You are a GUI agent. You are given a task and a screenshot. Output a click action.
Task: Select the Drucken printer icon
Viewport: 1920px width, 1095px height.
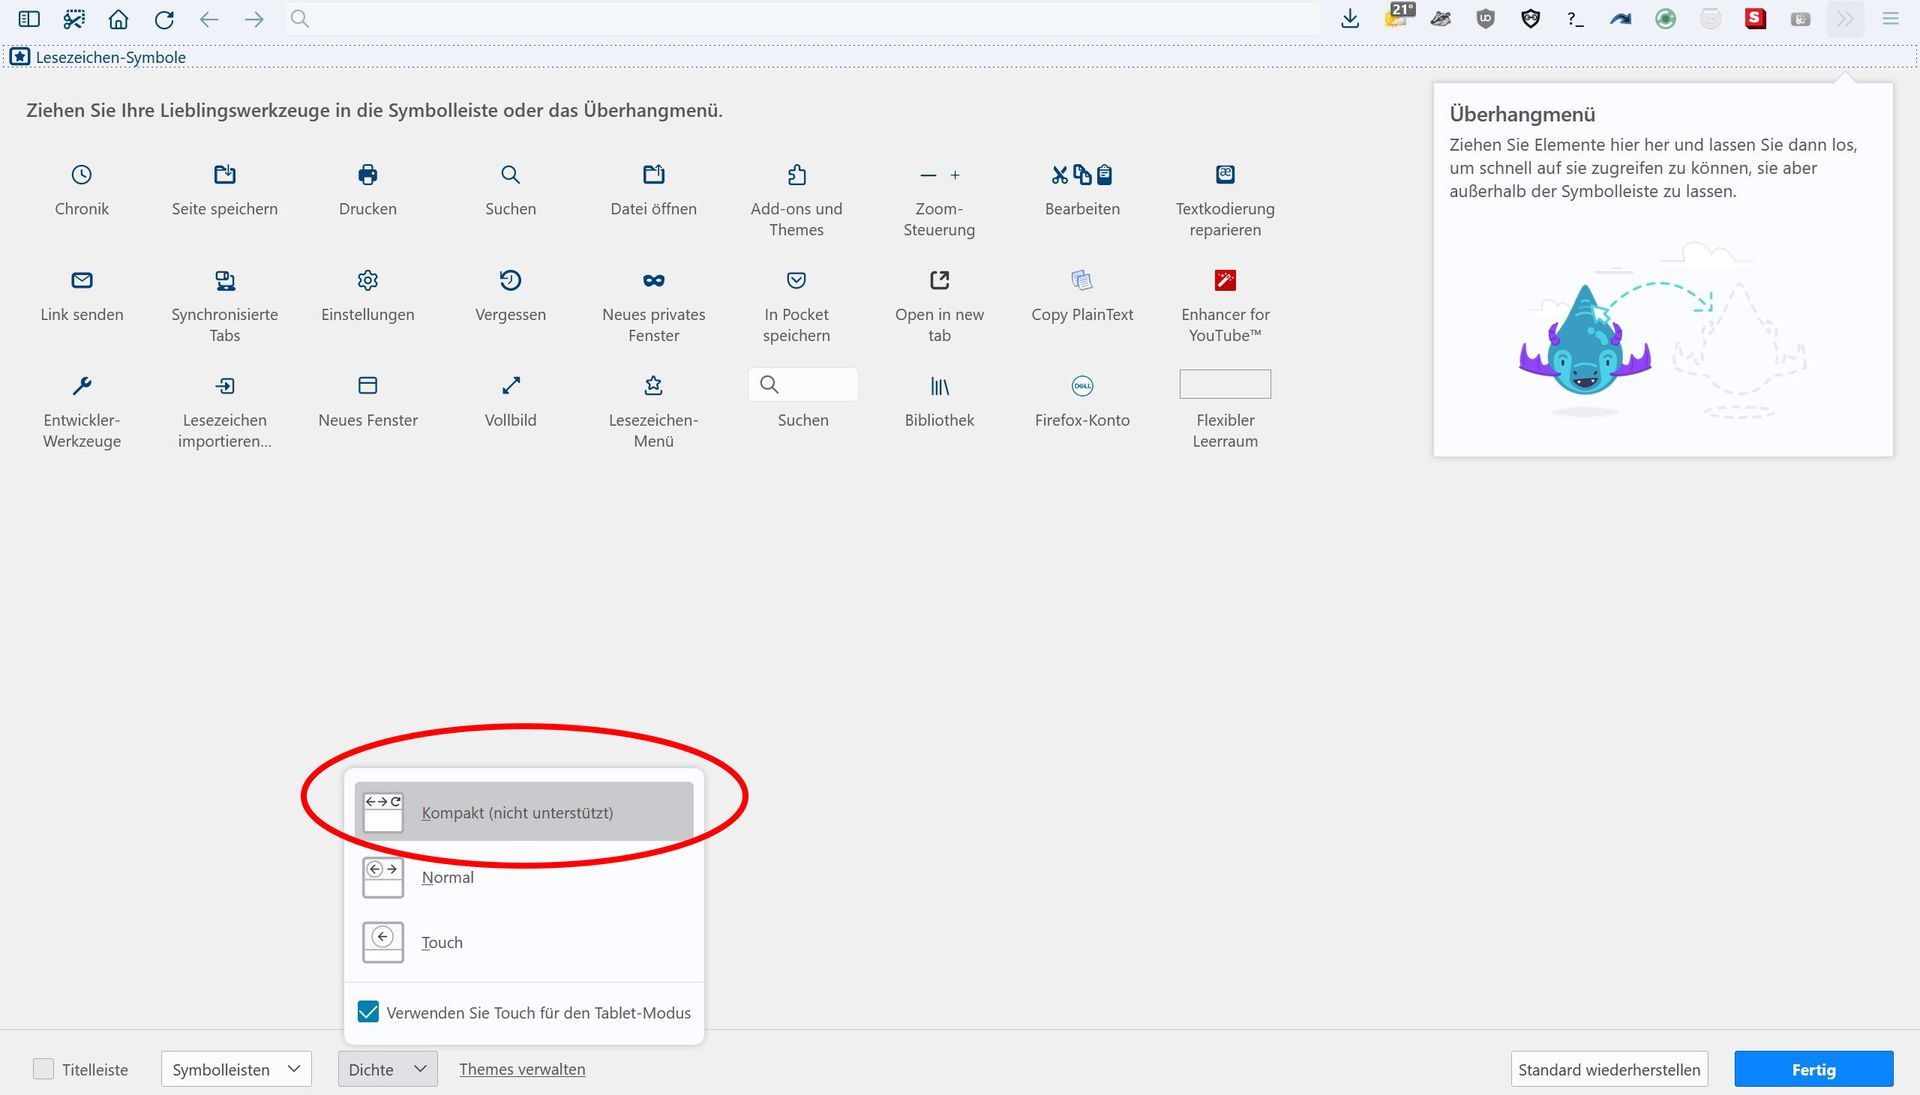coord(368,175)
